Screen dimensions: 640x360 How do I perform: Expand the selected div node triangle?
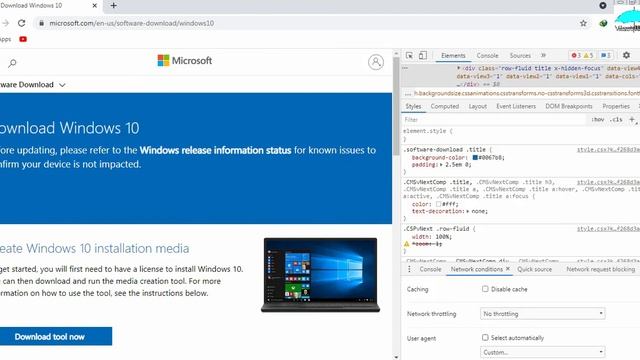[459, 68]
